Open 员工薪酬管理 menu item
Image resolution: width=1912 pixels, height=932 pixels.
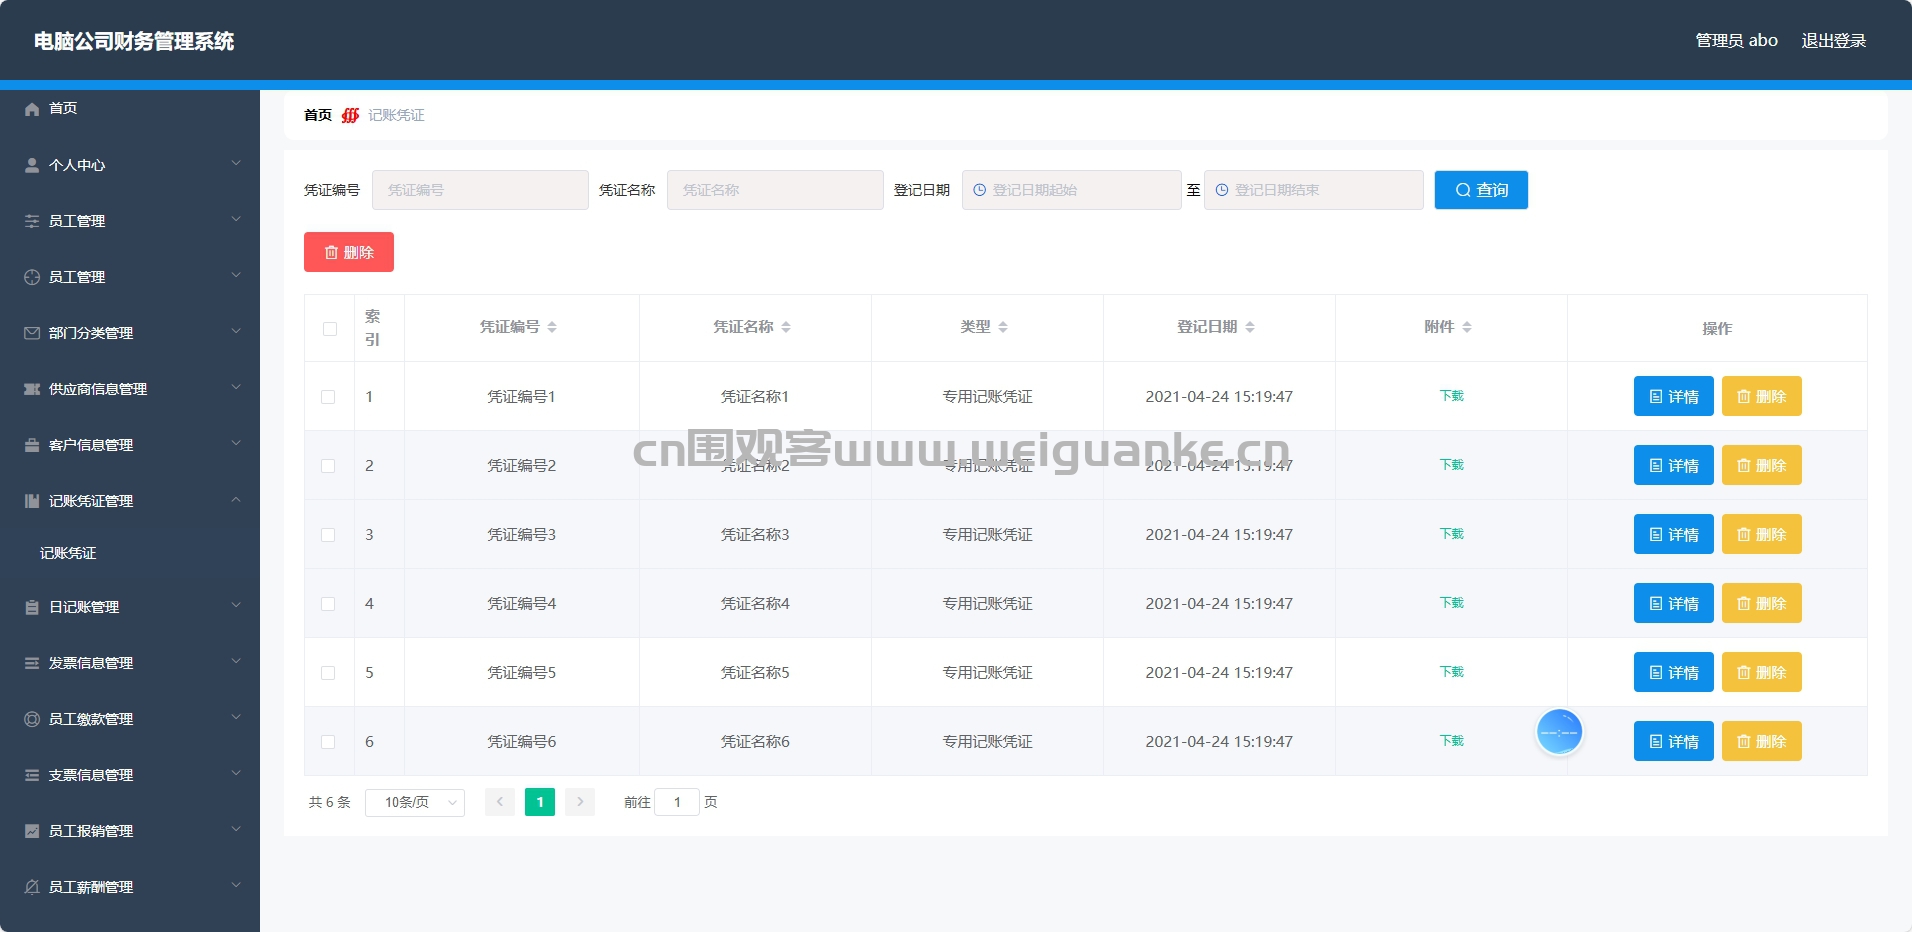coord(130,887)
